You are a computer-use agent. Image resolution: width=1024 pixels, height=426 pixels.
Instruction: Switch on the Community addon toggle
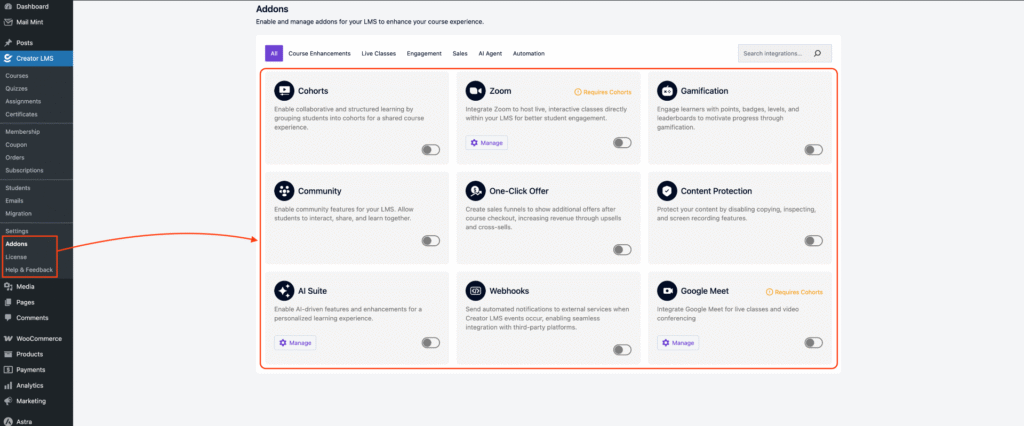coord(430,241)
